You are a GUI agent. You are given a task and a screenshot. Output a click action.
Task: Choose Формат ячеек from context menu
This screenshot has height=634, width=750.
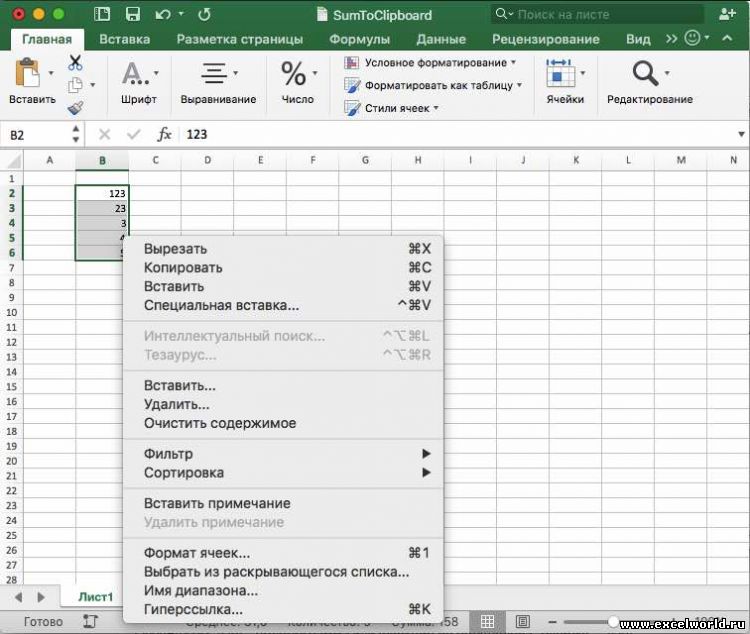(283, 553)
